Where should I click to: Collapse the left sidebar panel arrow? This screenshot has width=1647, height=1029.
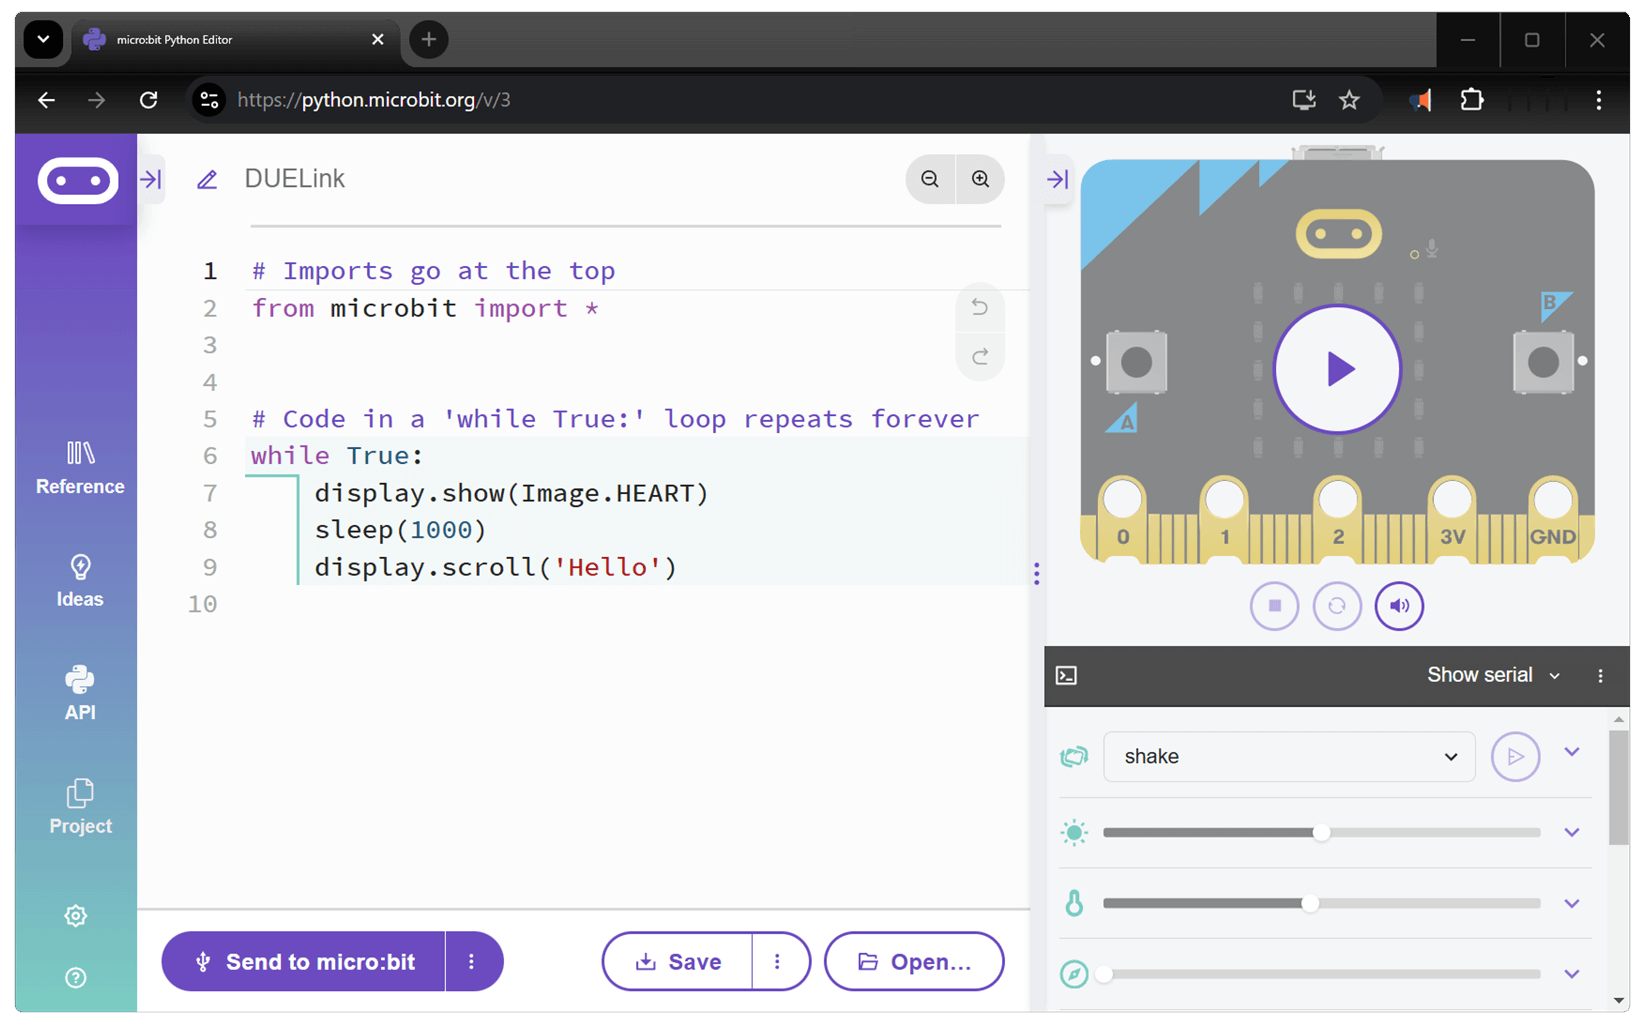point(151,179)
